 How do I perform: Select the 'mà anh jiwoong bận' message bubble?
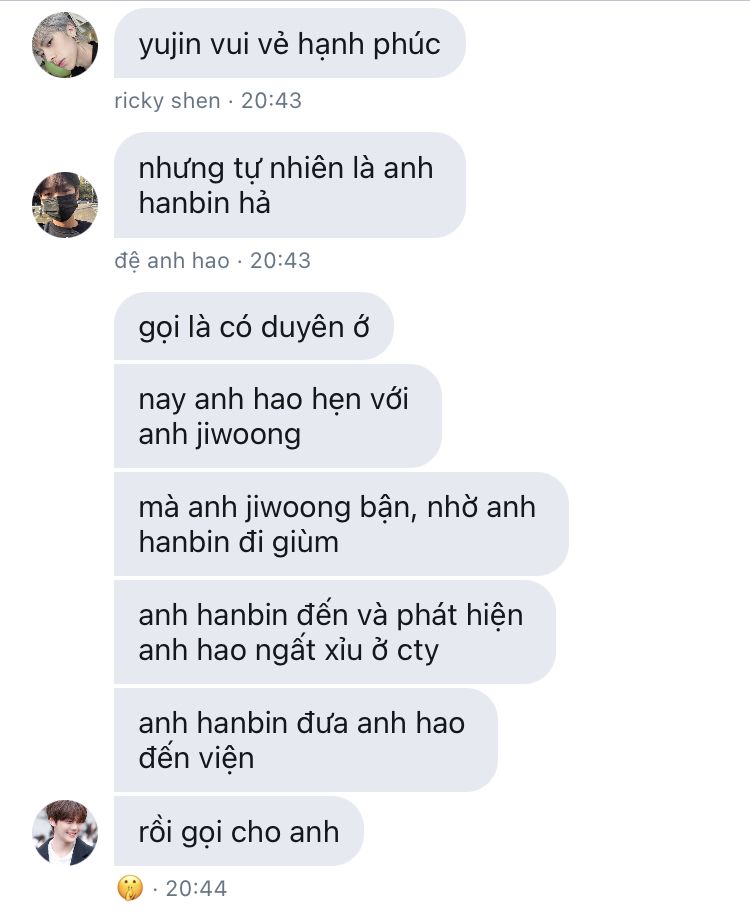coord(341,524)
